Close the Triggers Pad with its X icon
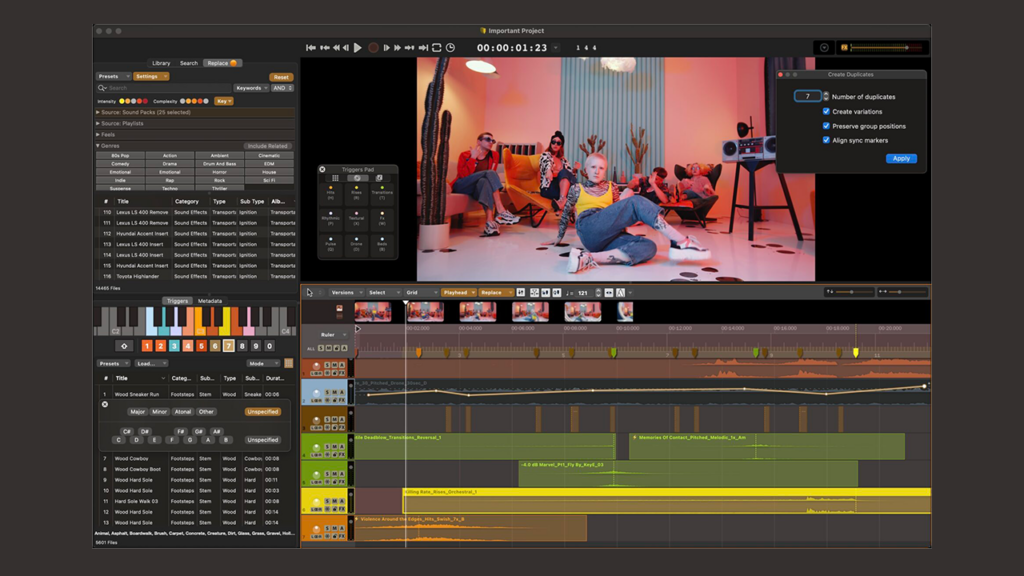This screenshot has width=1024, height=576. 323,169
